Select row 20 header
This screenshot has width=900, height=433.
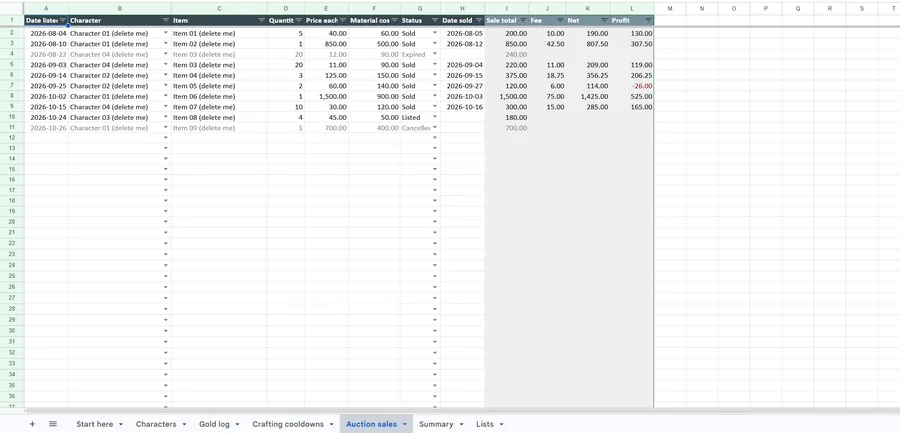click(x=11, y=222)
